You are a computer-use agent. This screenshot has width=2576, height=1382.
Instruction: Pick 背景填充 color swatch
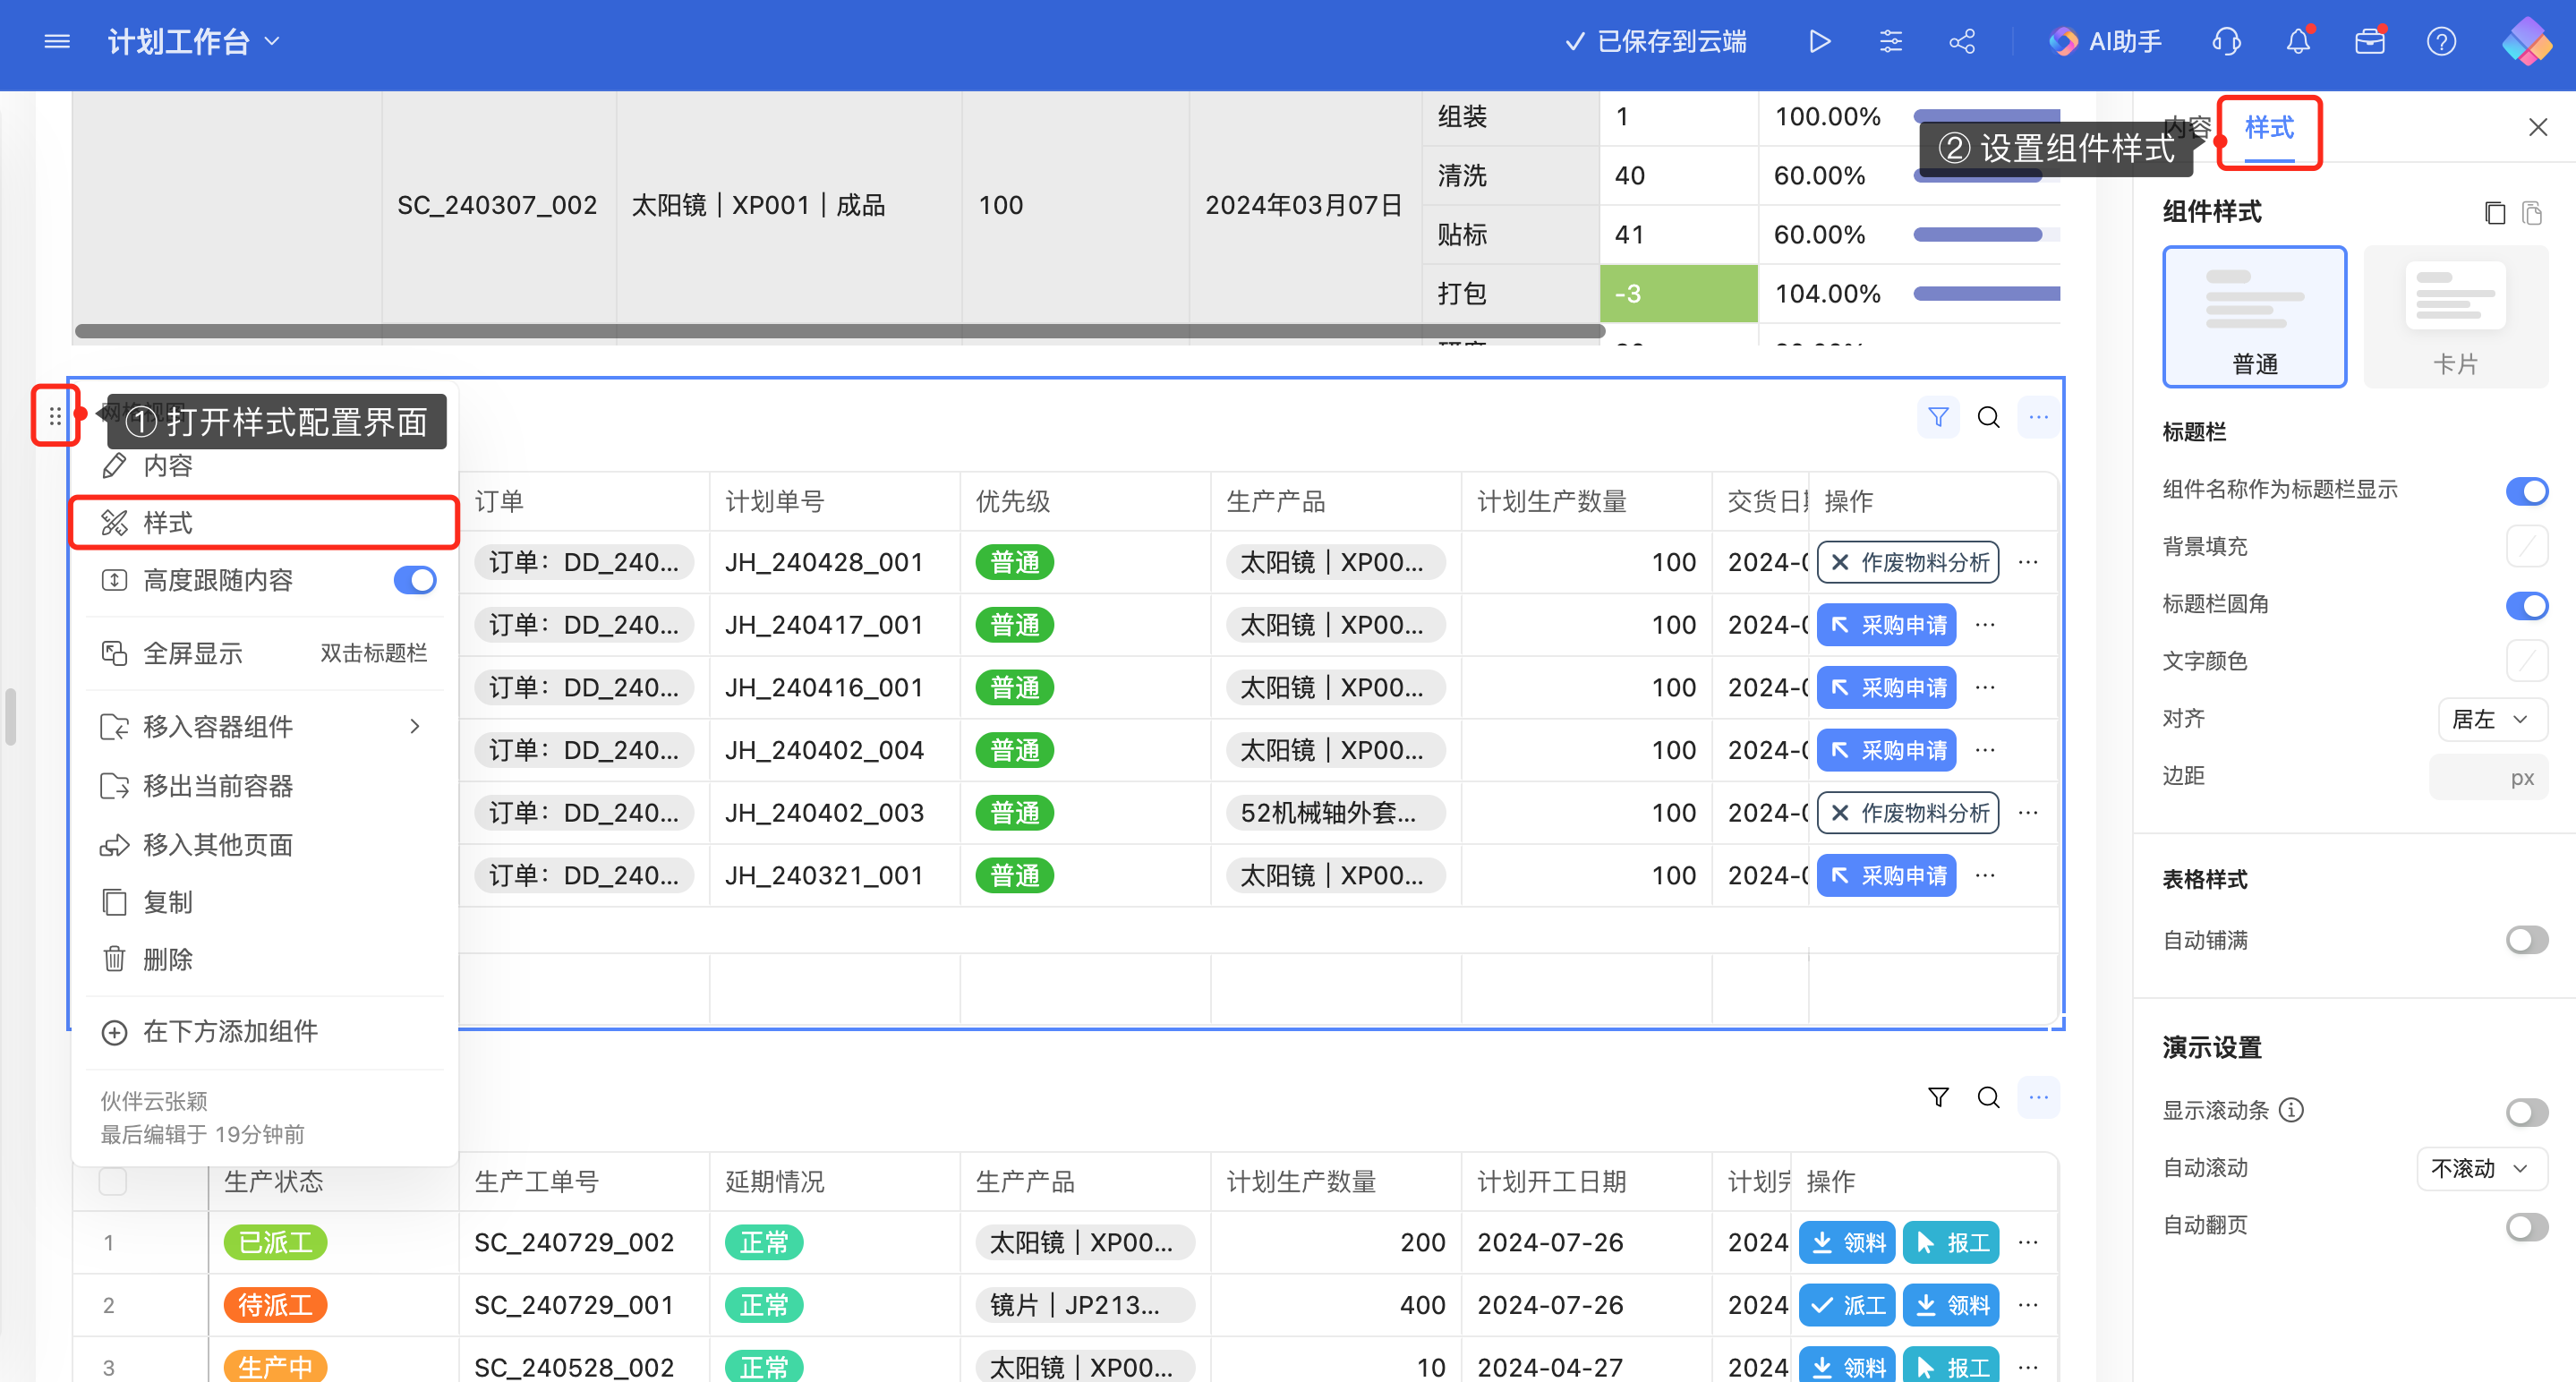(x=2527, y=547)
